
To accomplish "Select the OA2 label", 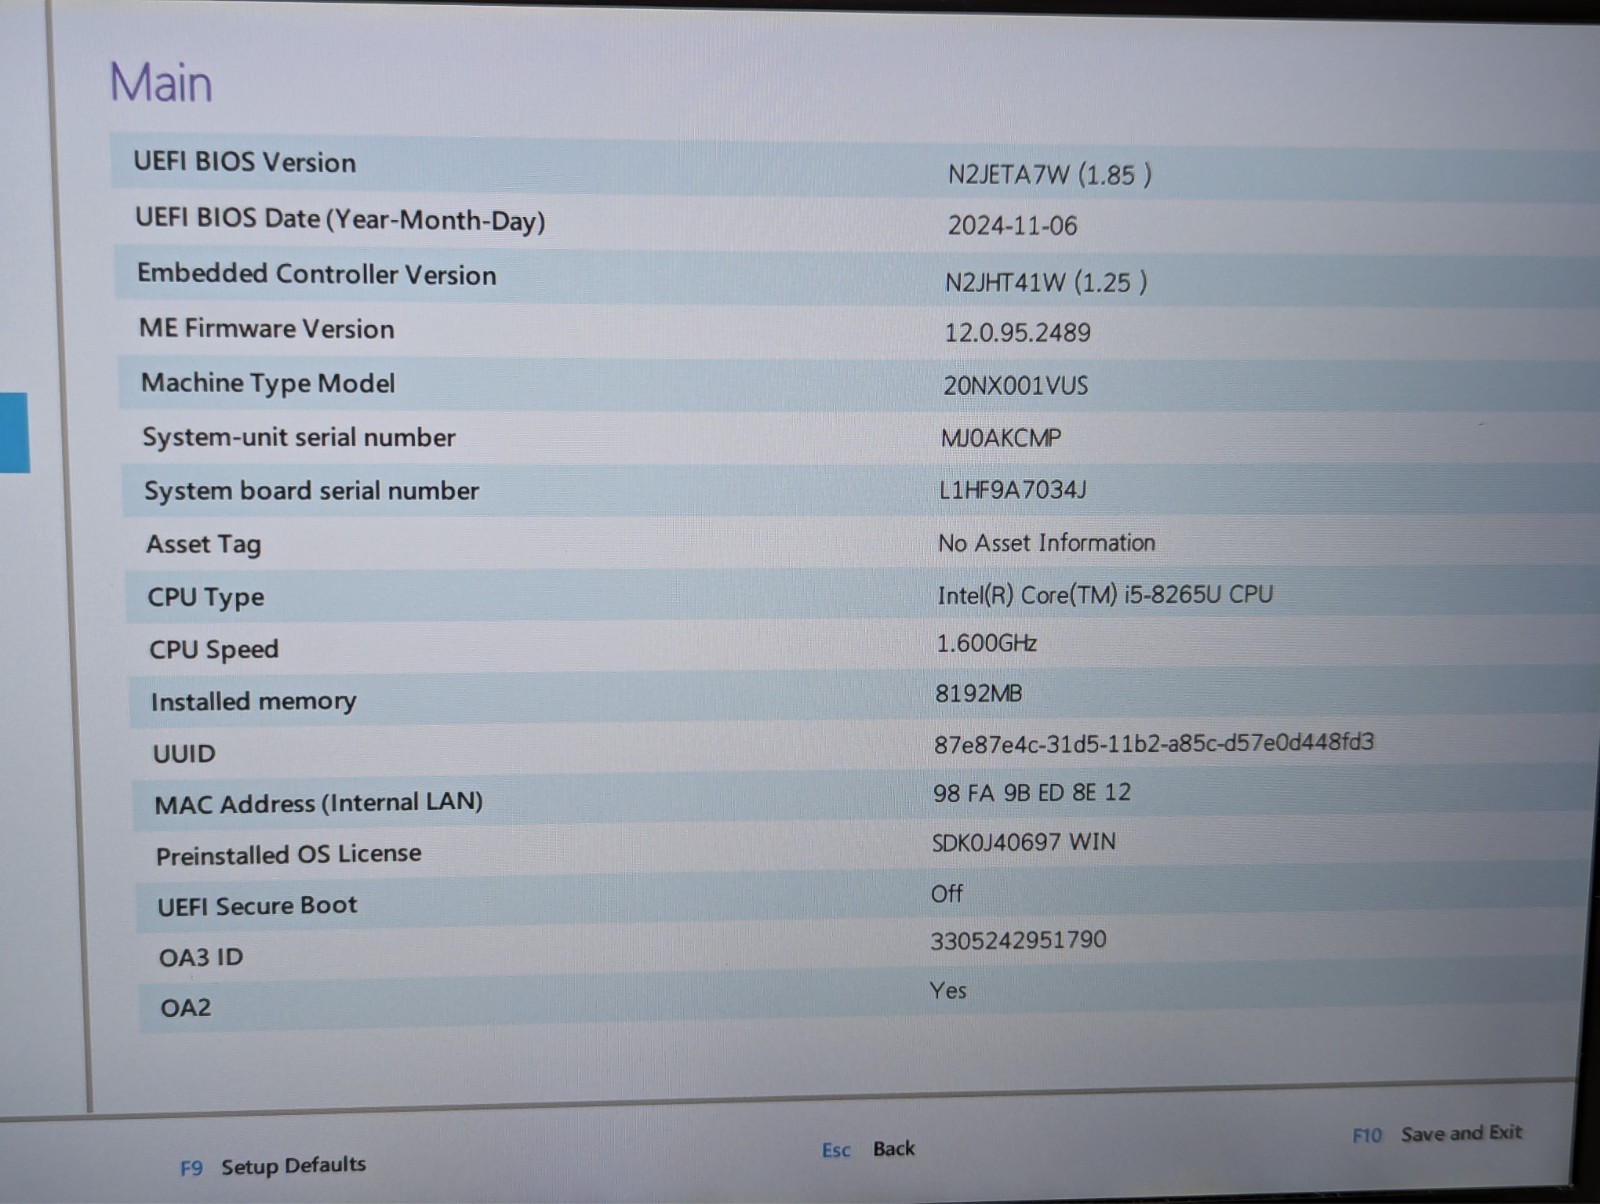I will point(186,1008).
